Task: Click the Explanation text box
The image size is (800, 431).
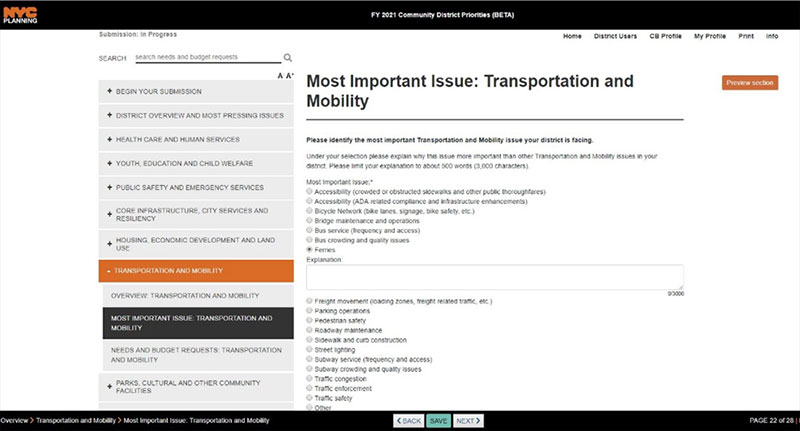Action: (495, 277)
